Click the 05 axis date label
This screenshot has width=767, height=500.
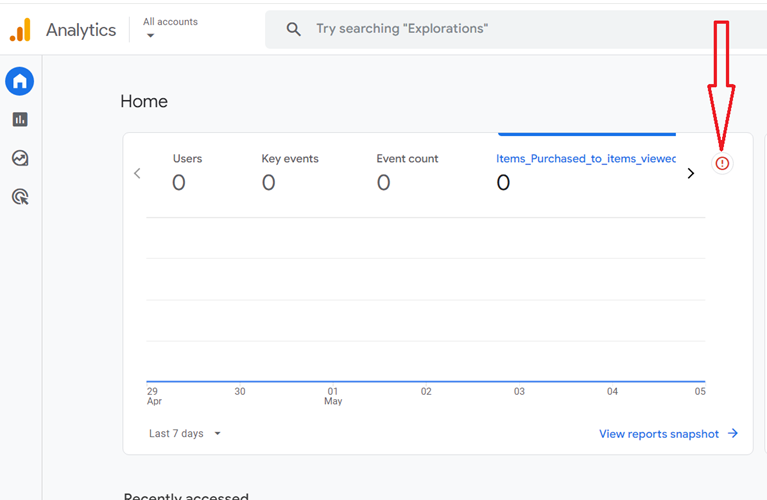700,391
